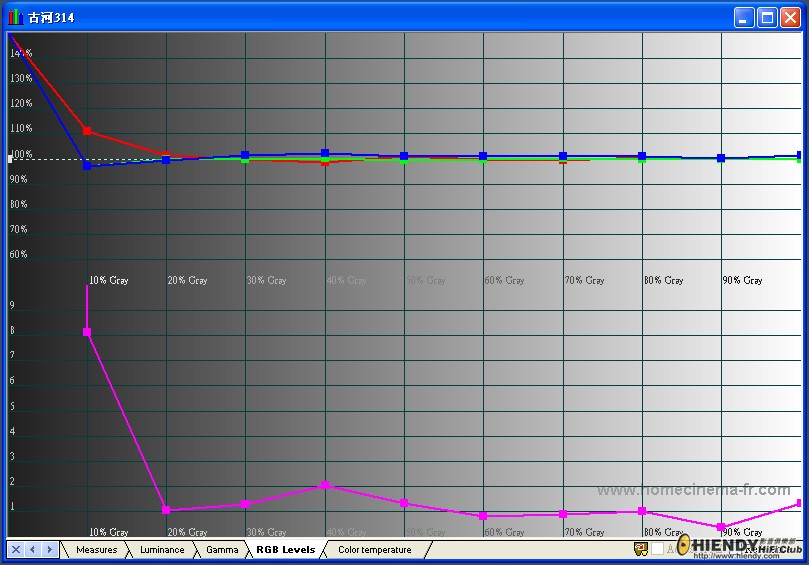Click the 80% axis label

coord(19,204)
